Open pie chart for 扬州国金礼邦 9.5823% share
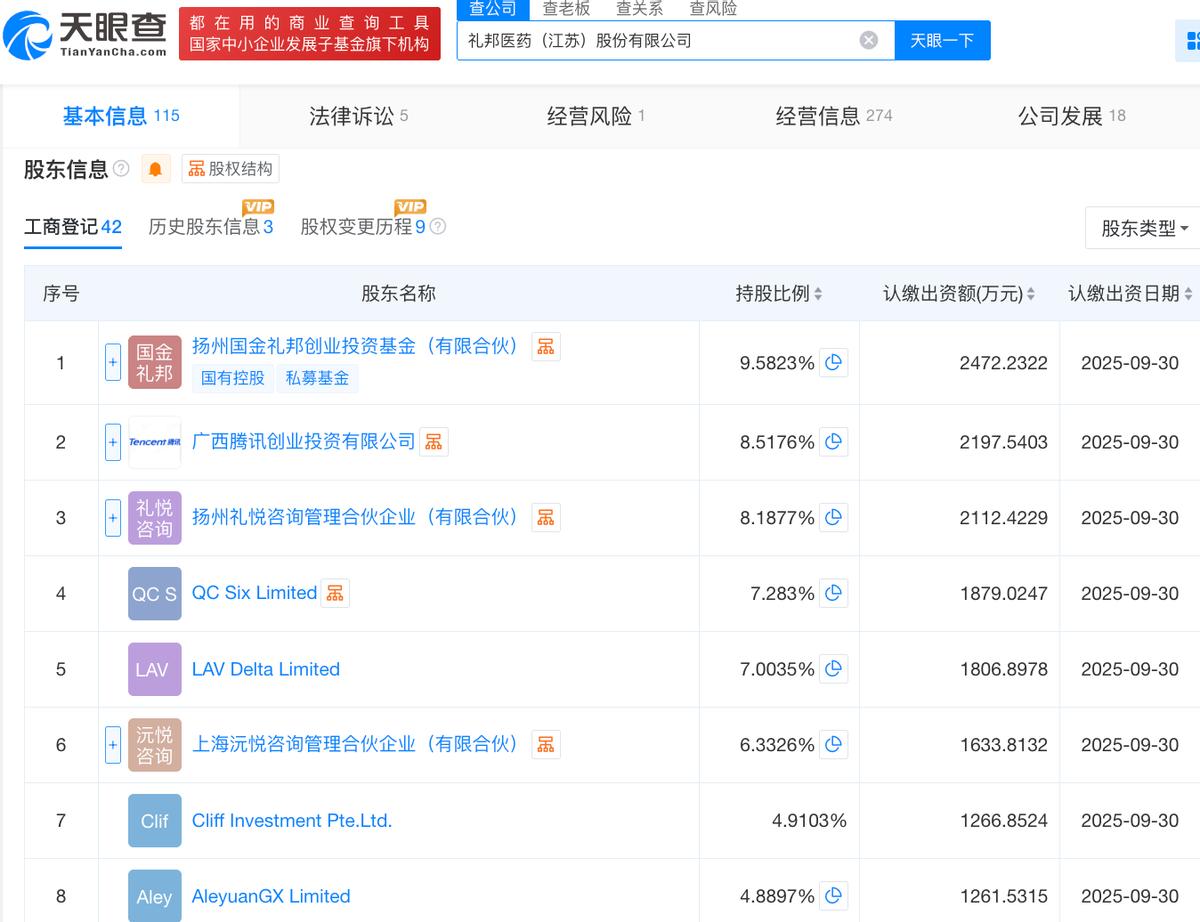The width and height of the screenshot is (1200, 922). pyautogui.click(x=833, y=363)
